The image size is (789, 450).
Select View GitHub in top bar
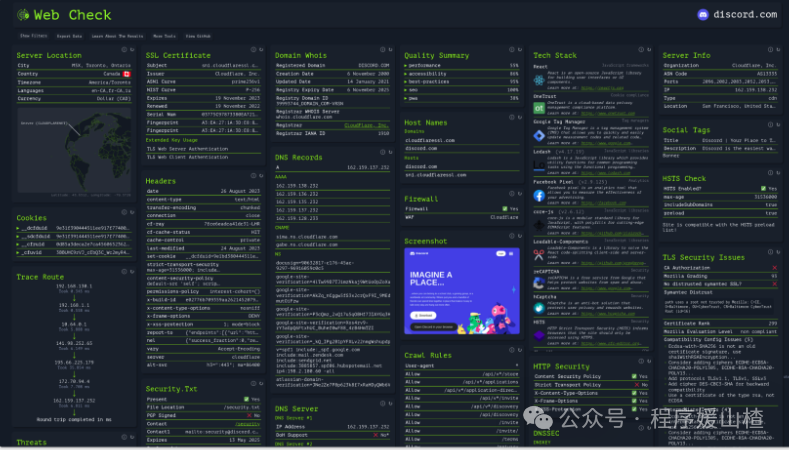click(x=198, y=36)
